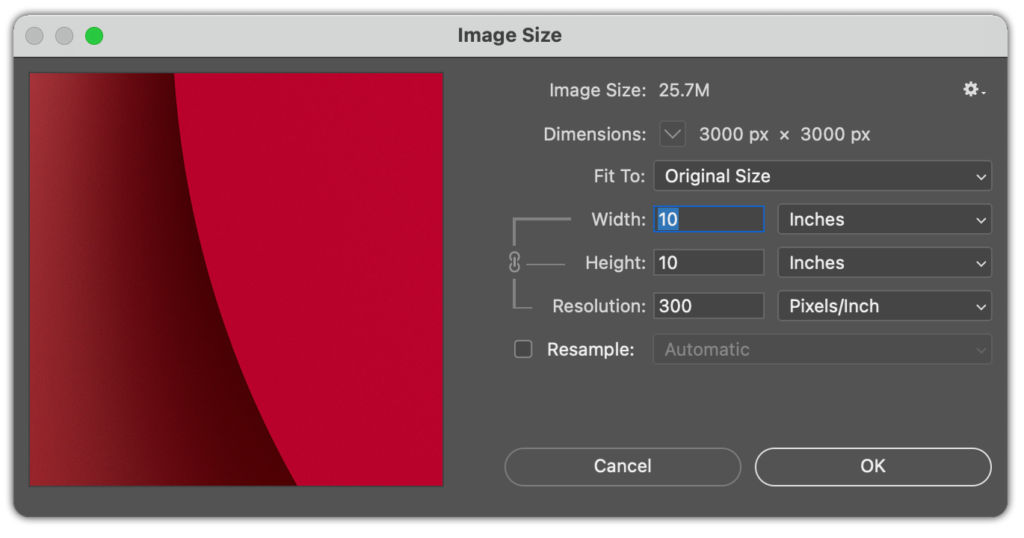Viewport: 1024px width, 538px height.
Task: Click the disabled Automatic resample dropdown
Action: [x=822, y=349]
